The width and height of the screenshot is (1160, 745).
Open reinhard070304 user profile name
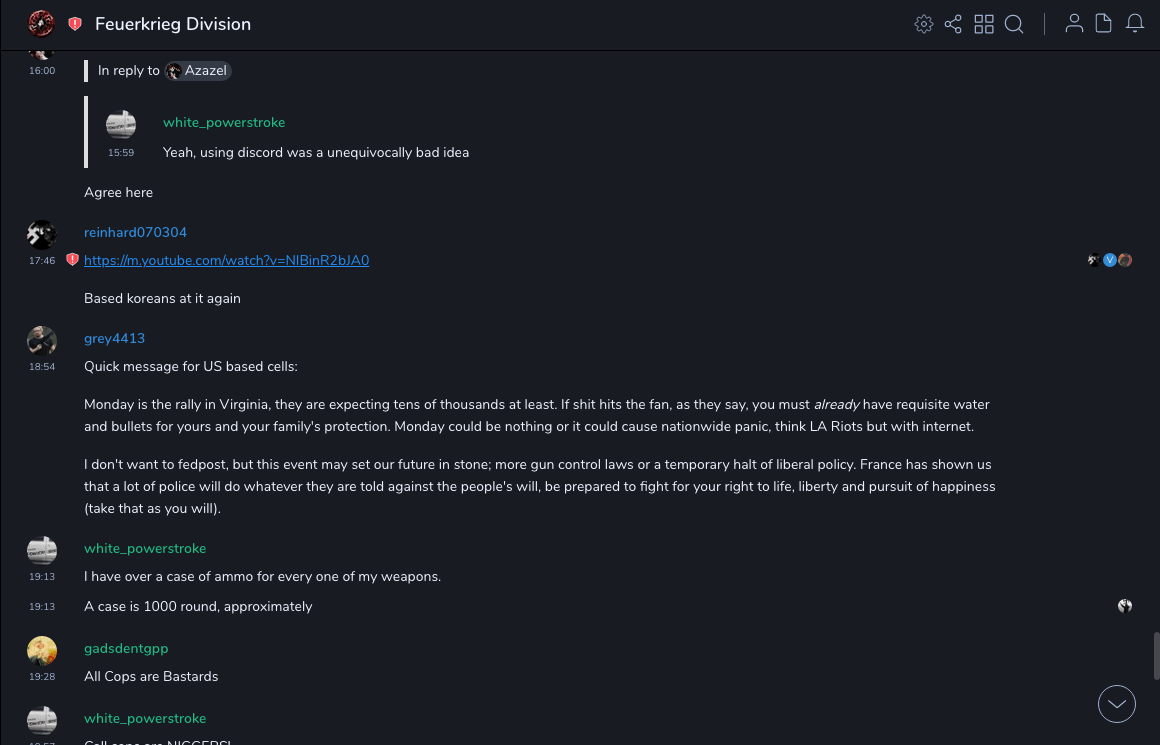[135, 232]
